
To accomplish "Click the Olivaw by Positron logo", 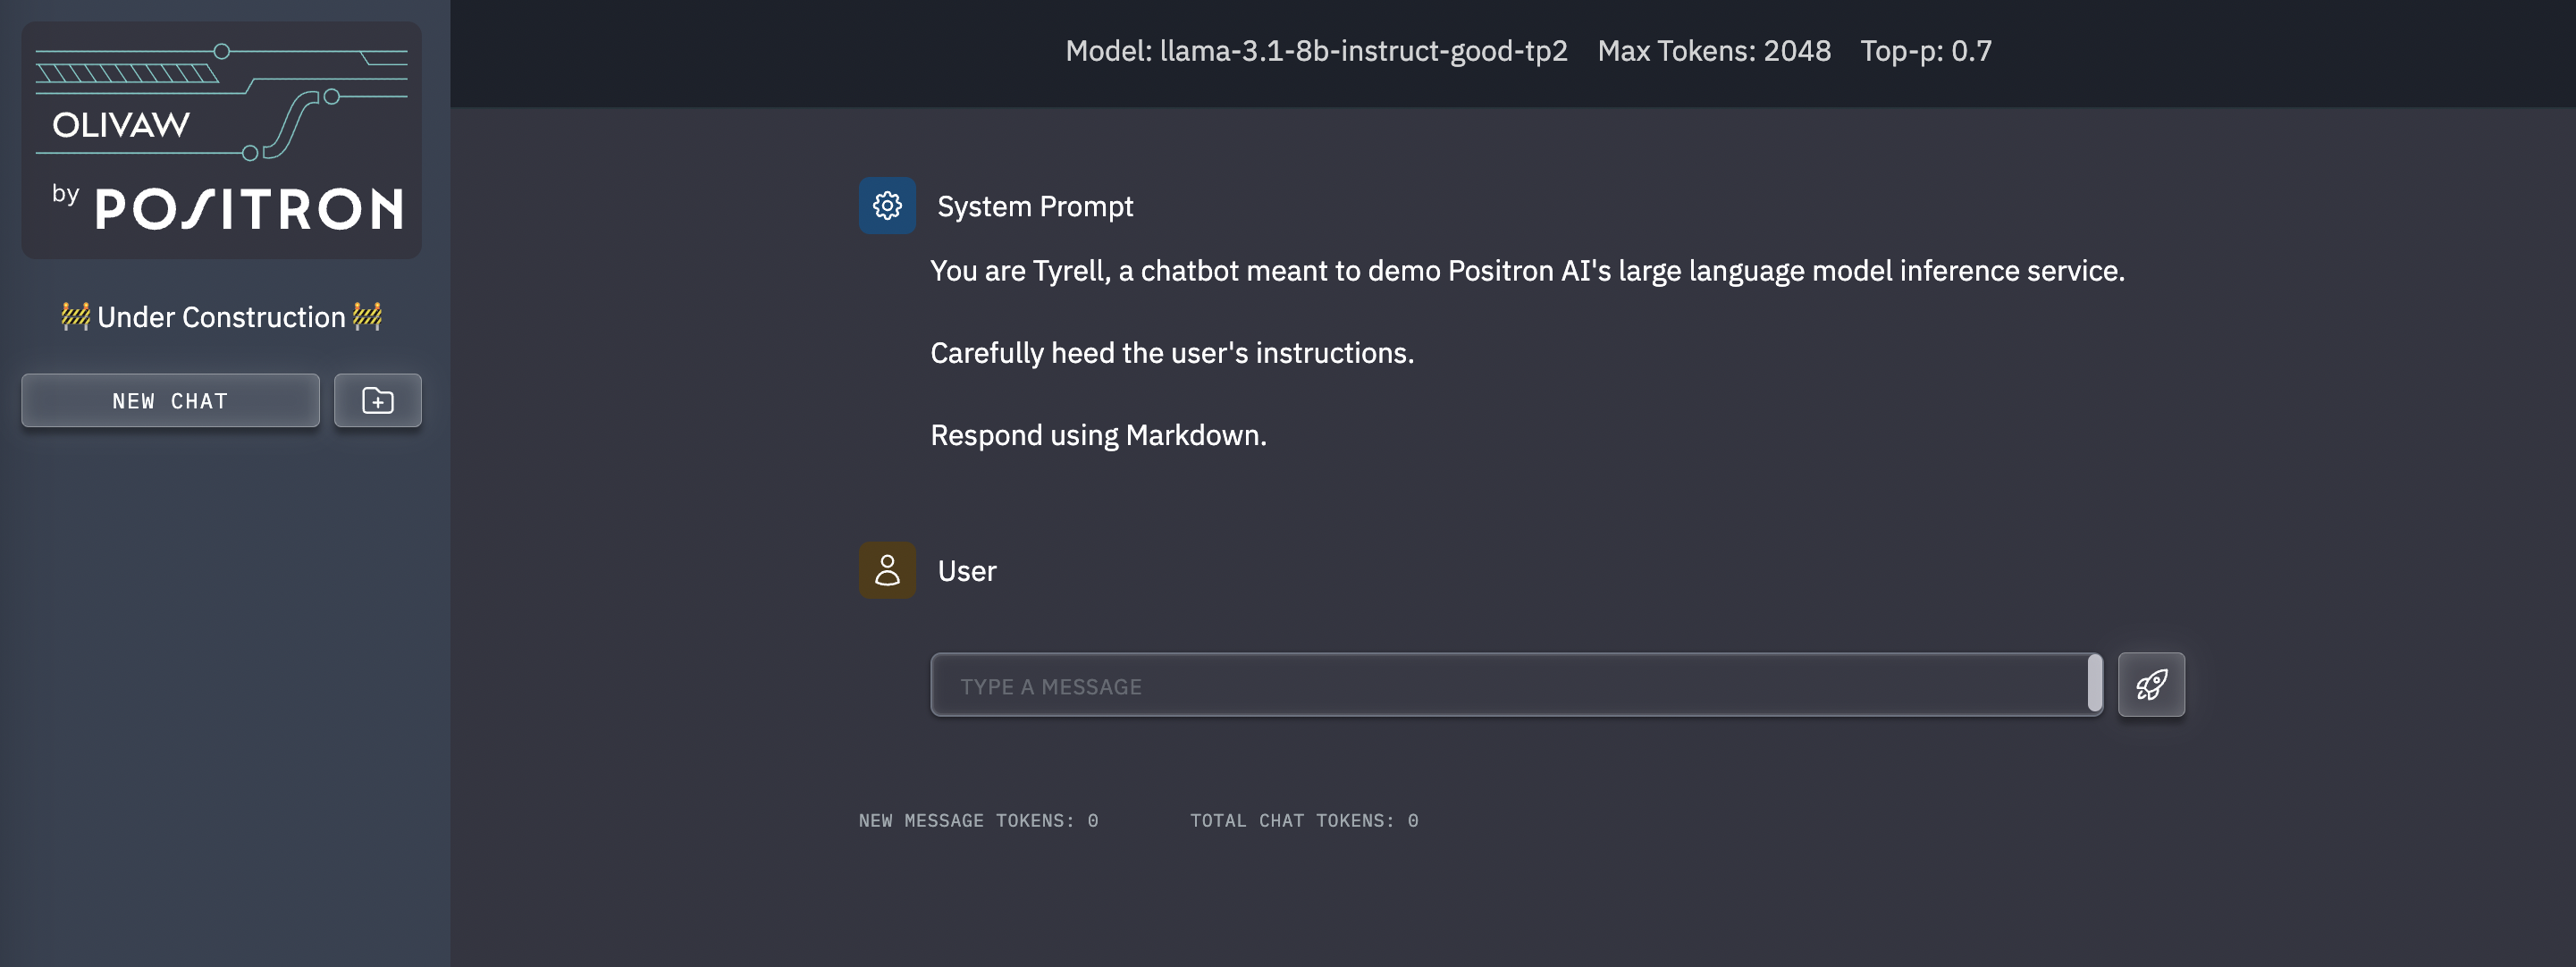I will pyautogui.click(x=221, y=140).
